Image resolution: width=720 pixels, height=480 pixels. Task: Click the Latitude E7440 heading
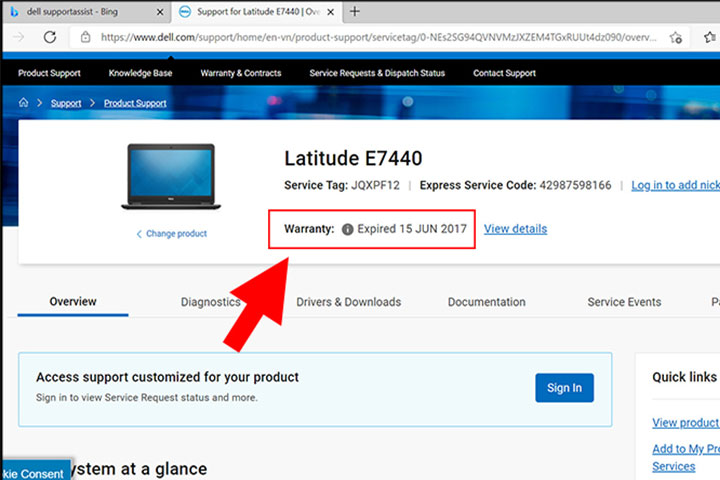click(353, 158)
